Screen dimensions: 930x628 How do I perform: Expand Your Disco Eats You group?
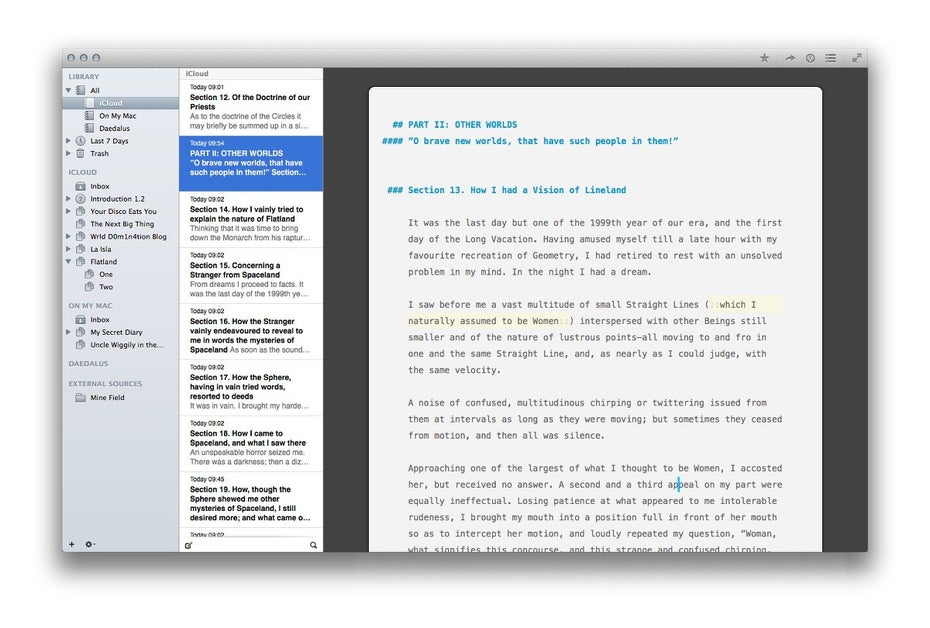point(68,211)
